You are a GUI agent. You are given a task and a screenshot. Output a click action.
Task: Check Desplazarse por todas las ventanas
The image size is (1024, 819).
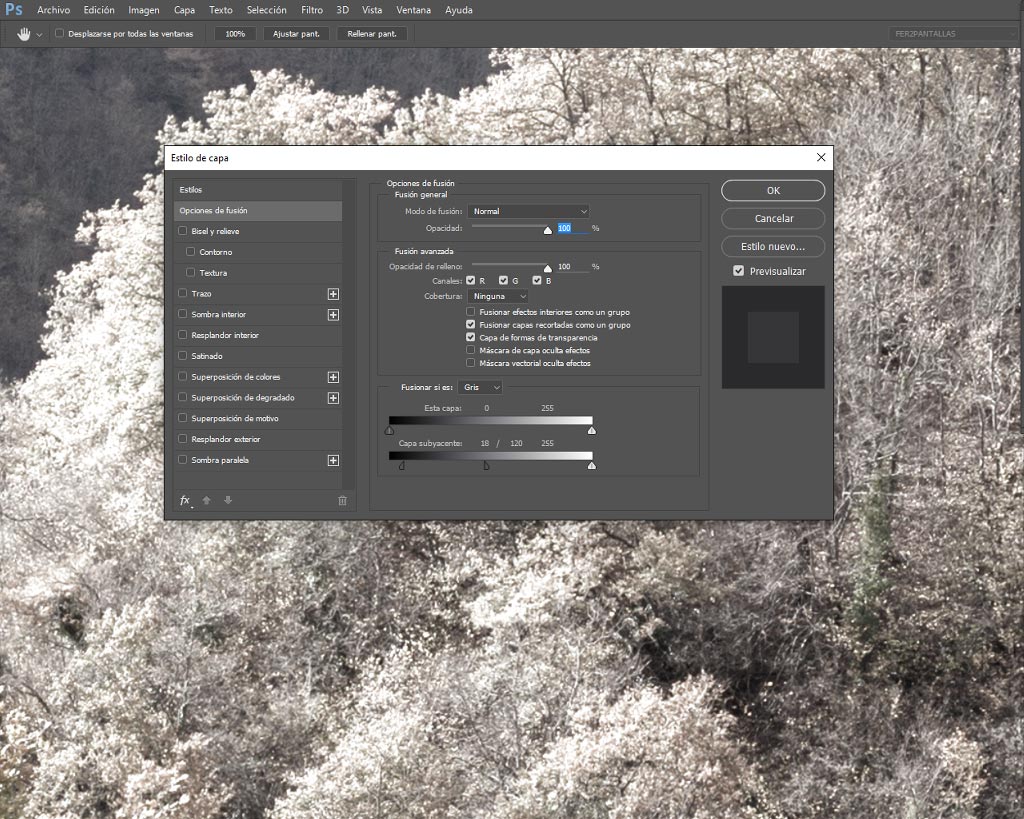point(59,33)
